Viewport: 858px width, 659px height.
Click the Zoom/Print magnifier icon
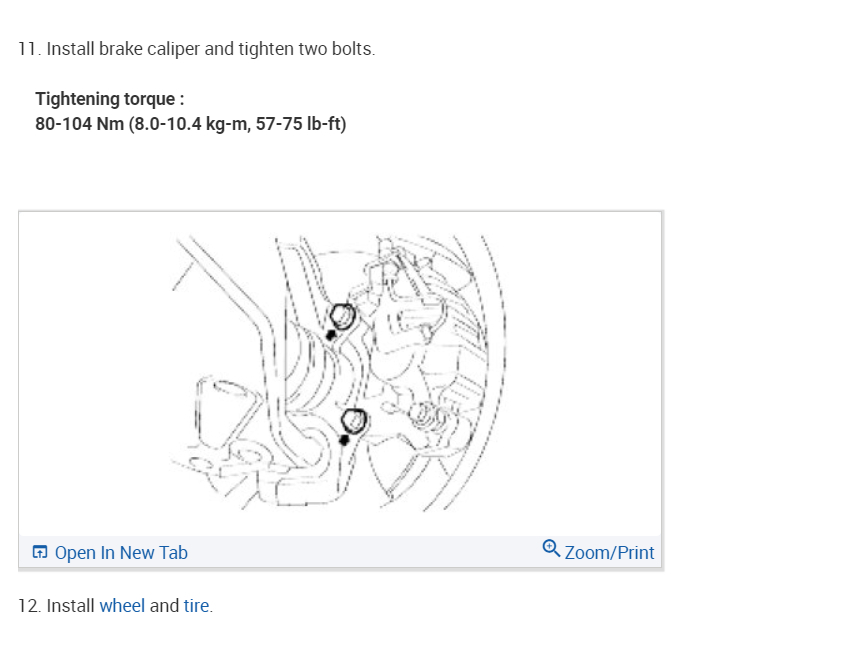tap(551, 549)
